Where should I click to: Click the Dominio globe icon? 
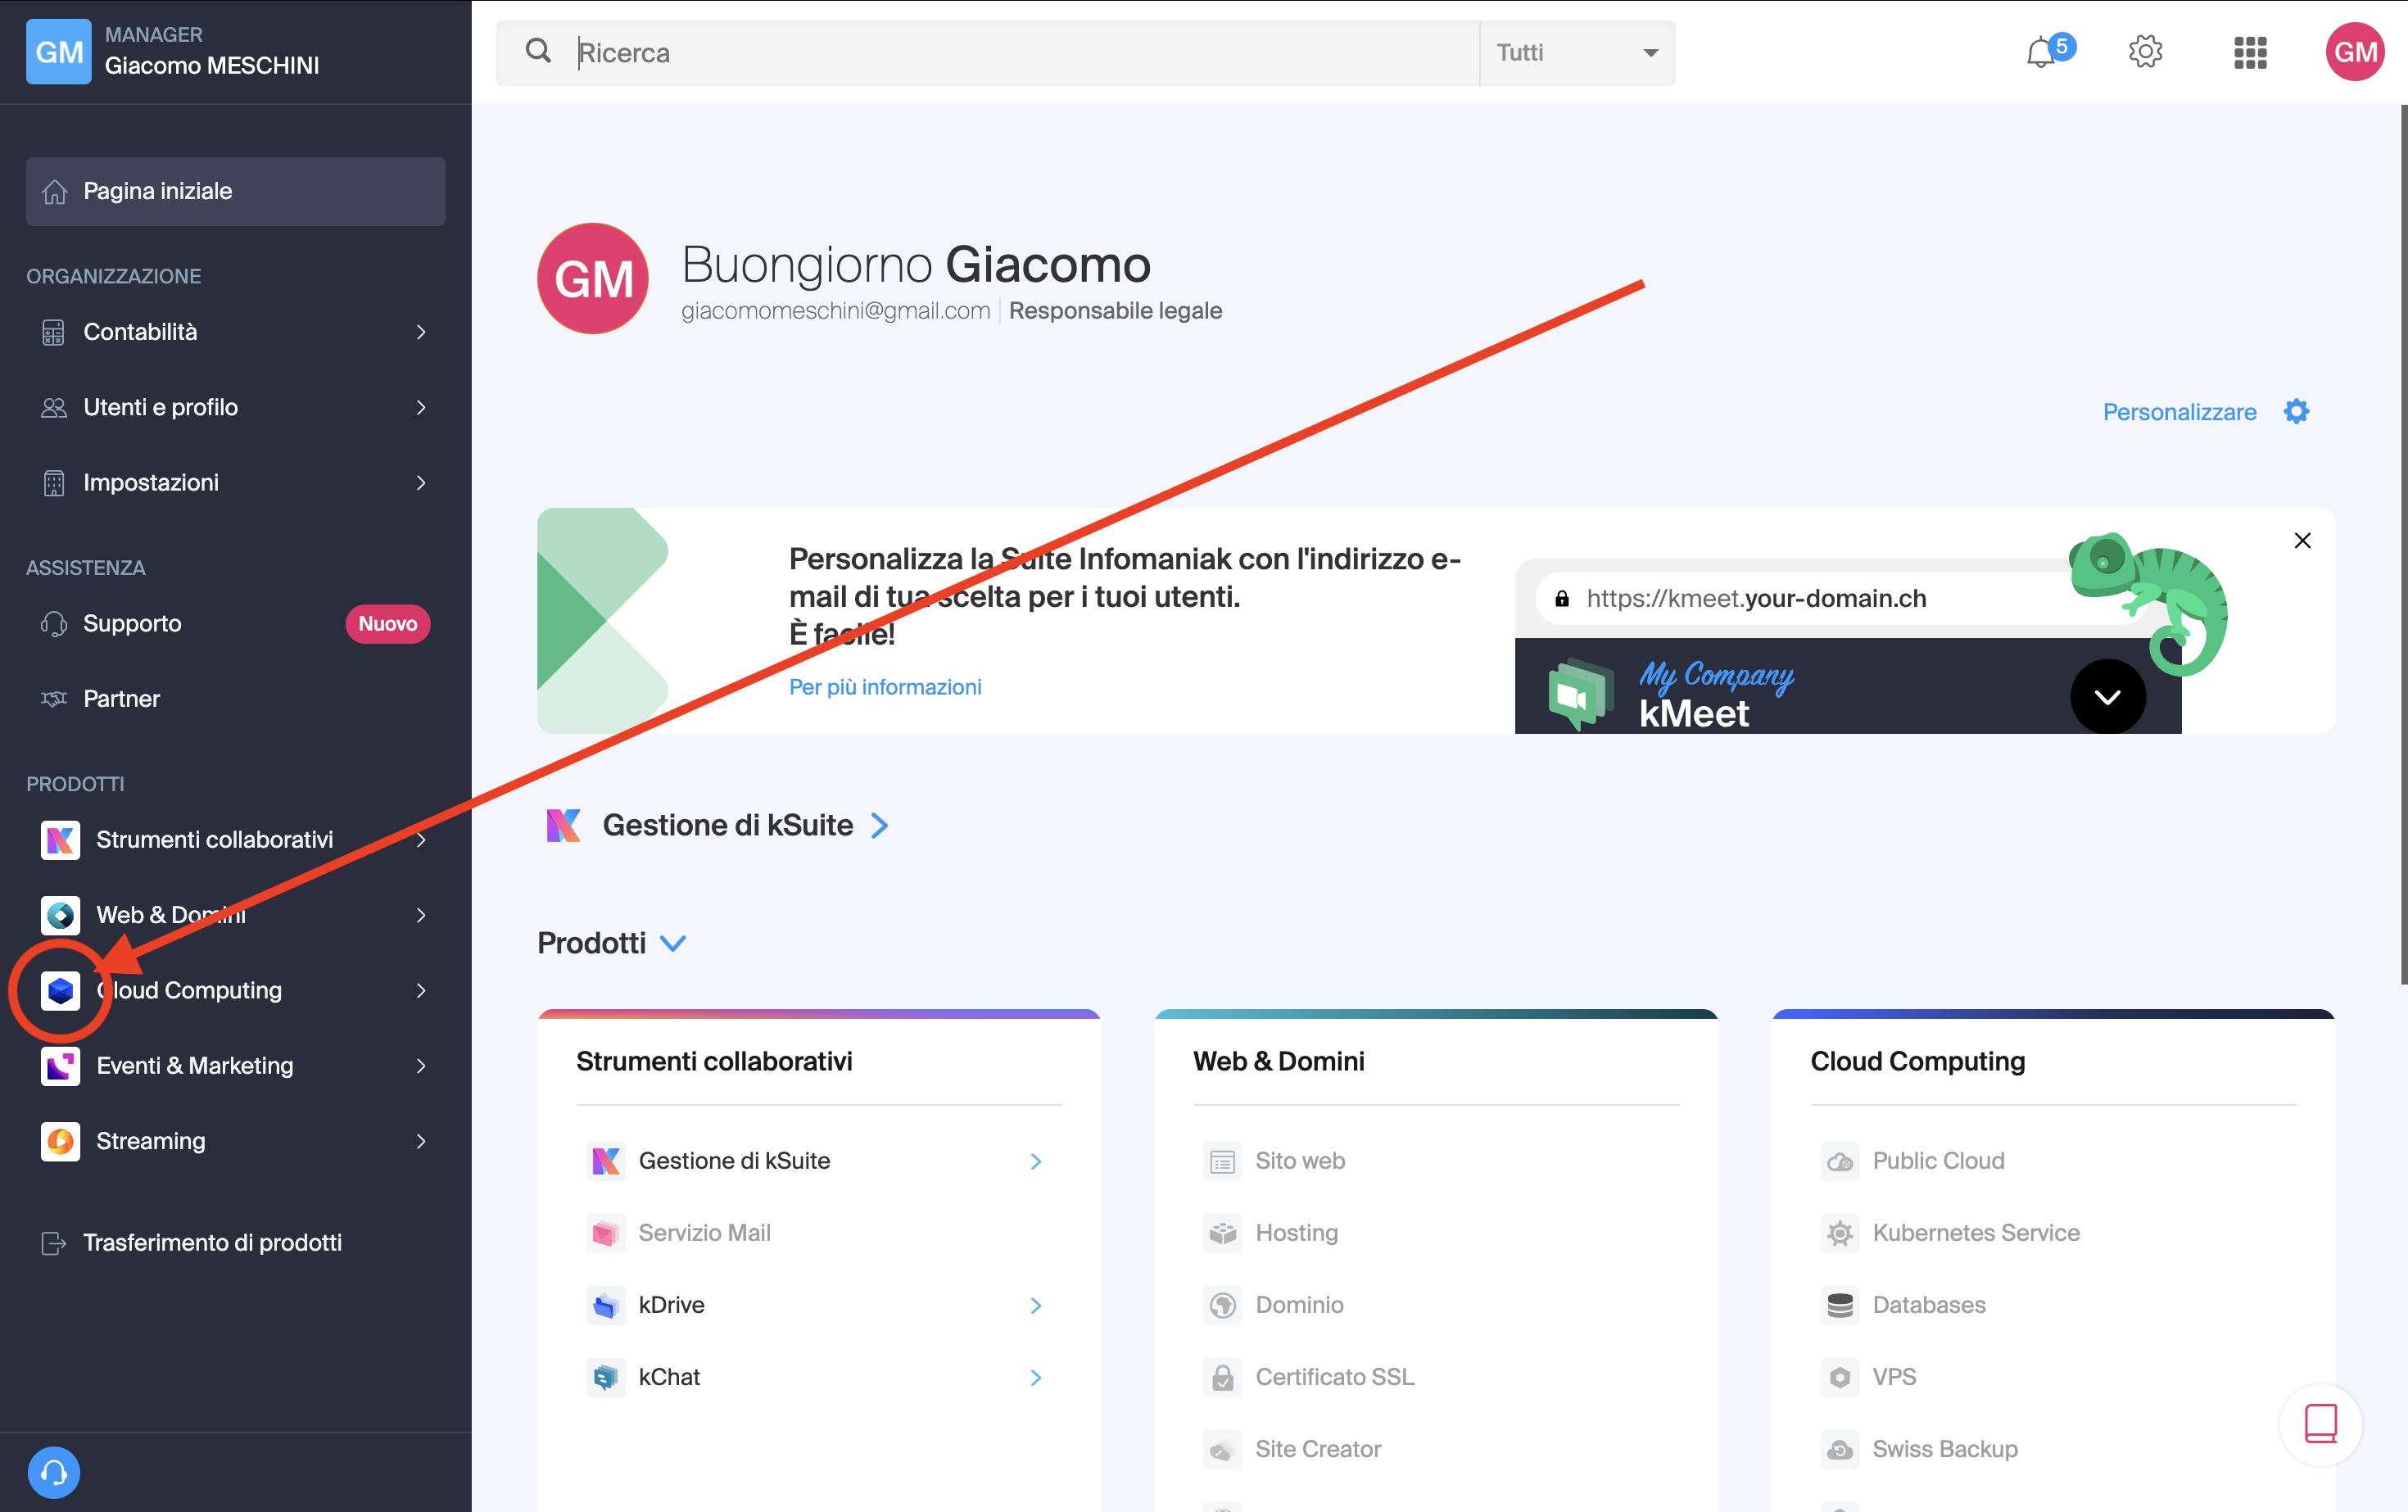point(1222,1305)
